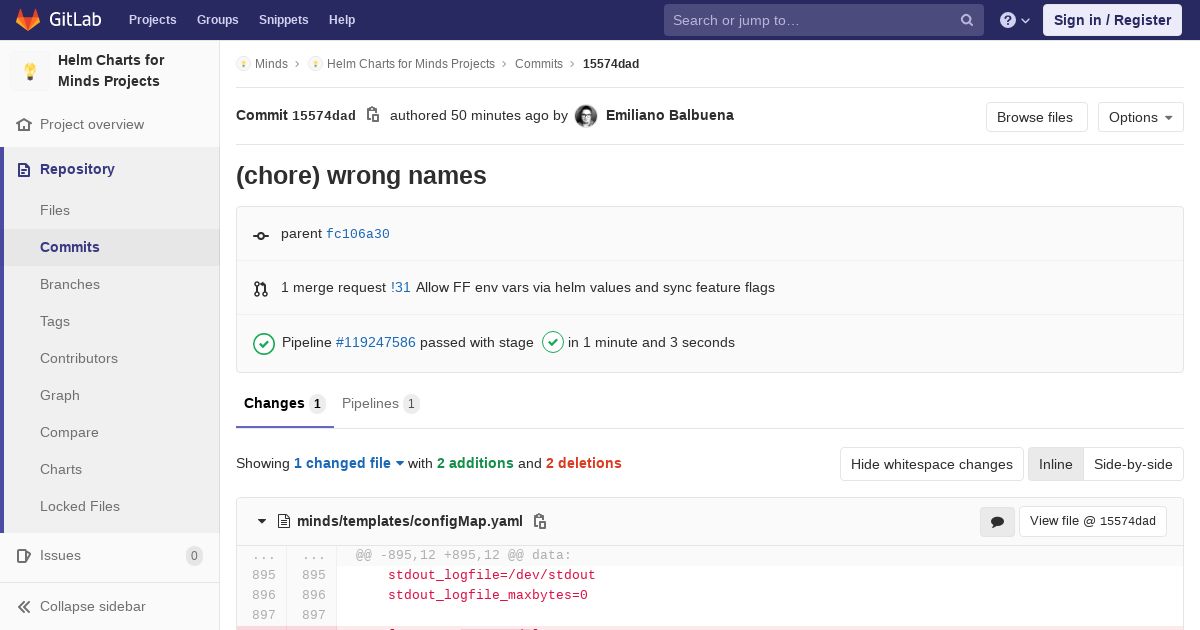Click the project lightbulb avatar in sidebar
1200x630 pixels.
[x=30, y=71]
